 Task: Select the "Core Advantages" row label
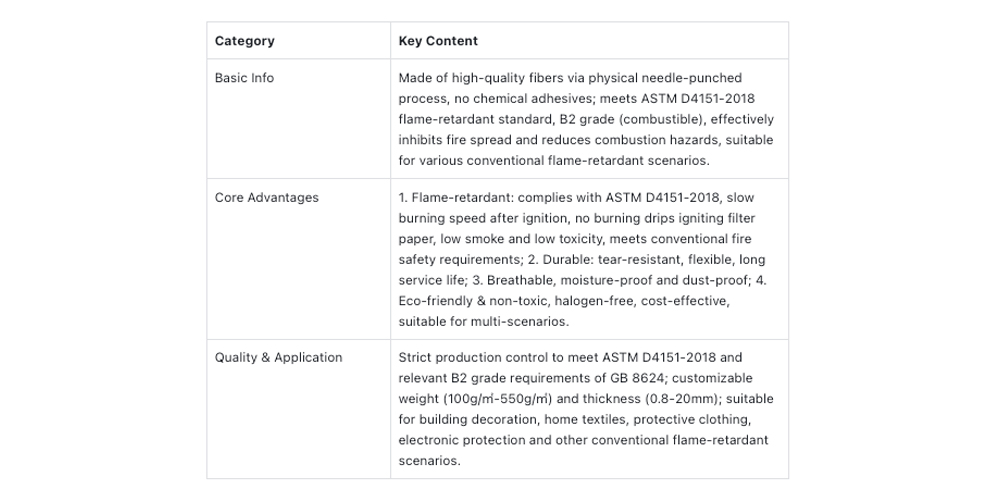tap(266, 198)
